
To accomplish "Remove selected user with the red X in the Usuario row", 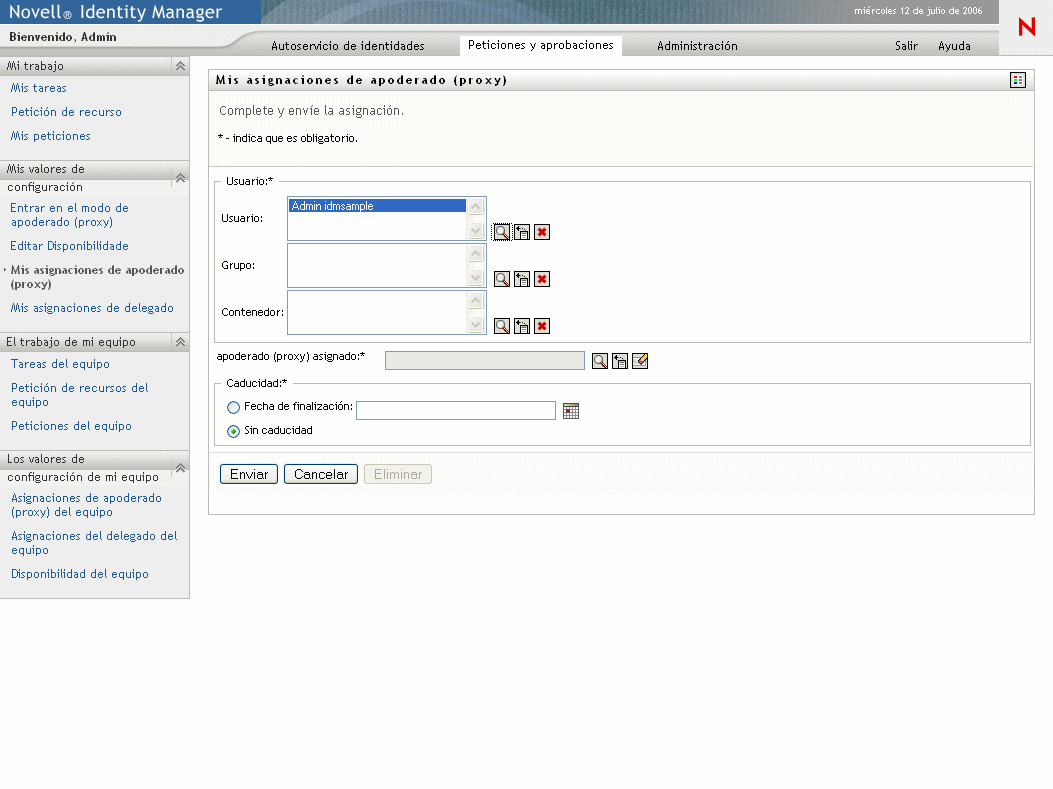I will [x=542, y=232].
